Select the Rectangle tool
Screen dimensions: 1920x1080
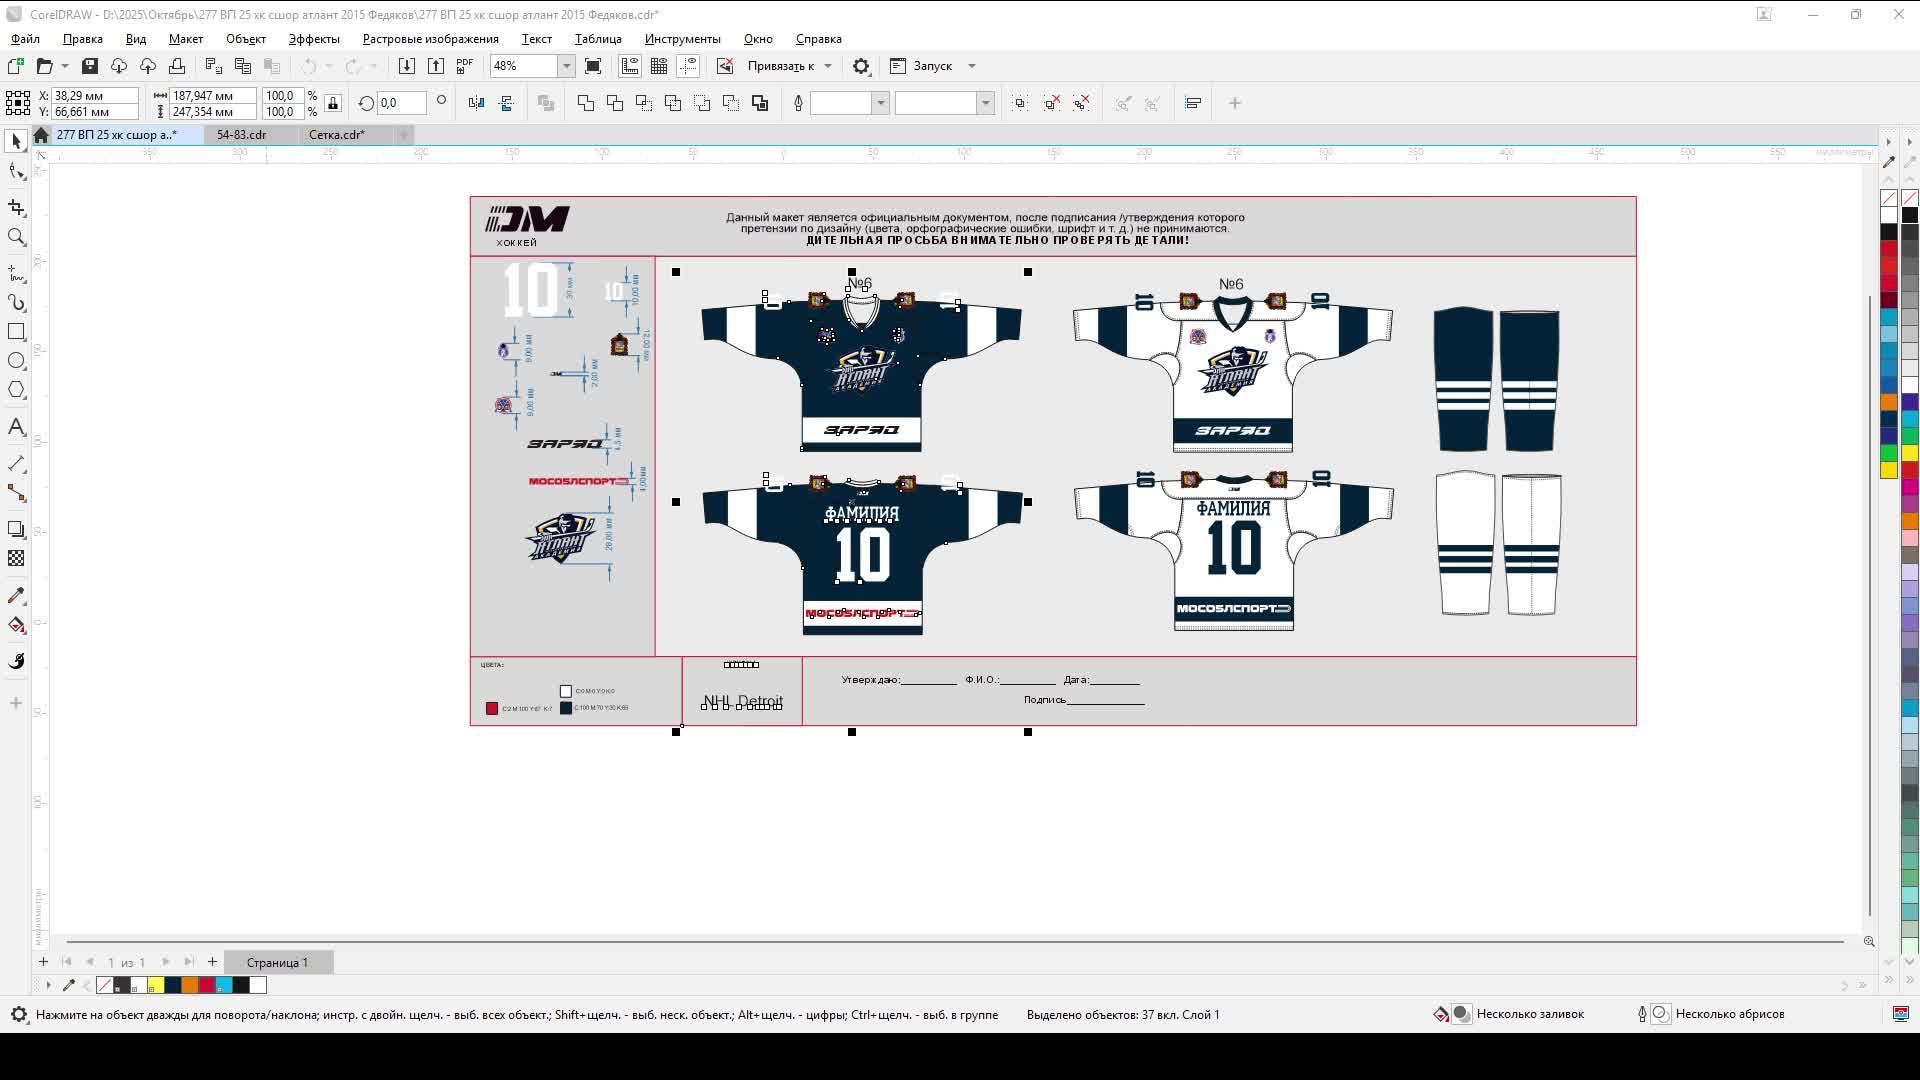(x=16, y=332)
